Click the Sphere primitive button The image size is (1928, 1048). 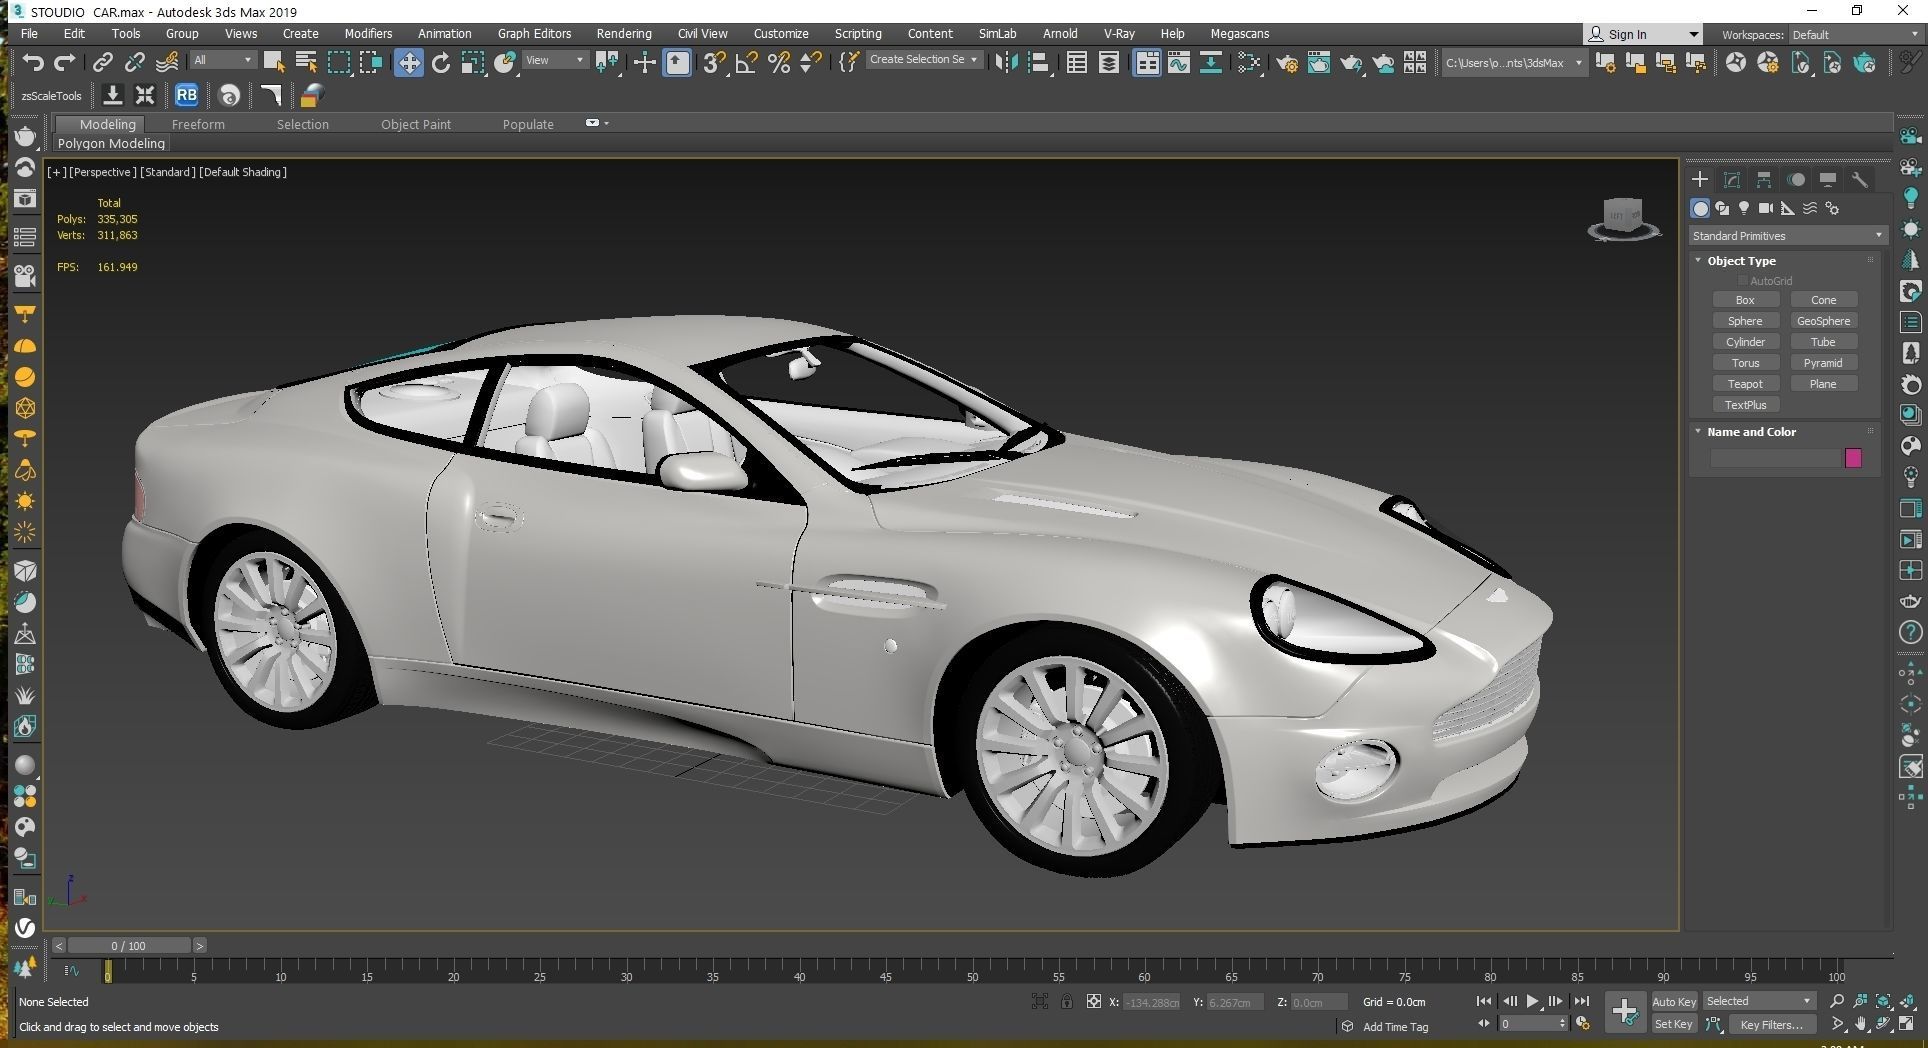pos(1745,321)
